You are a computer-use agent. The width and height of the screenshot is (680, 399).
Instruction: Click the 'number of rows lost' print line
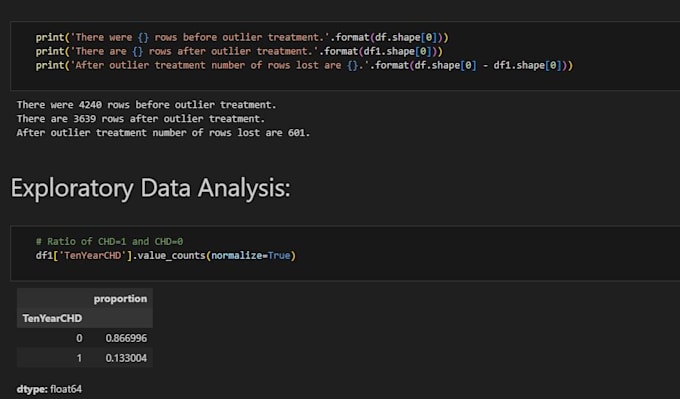[304, 65]
